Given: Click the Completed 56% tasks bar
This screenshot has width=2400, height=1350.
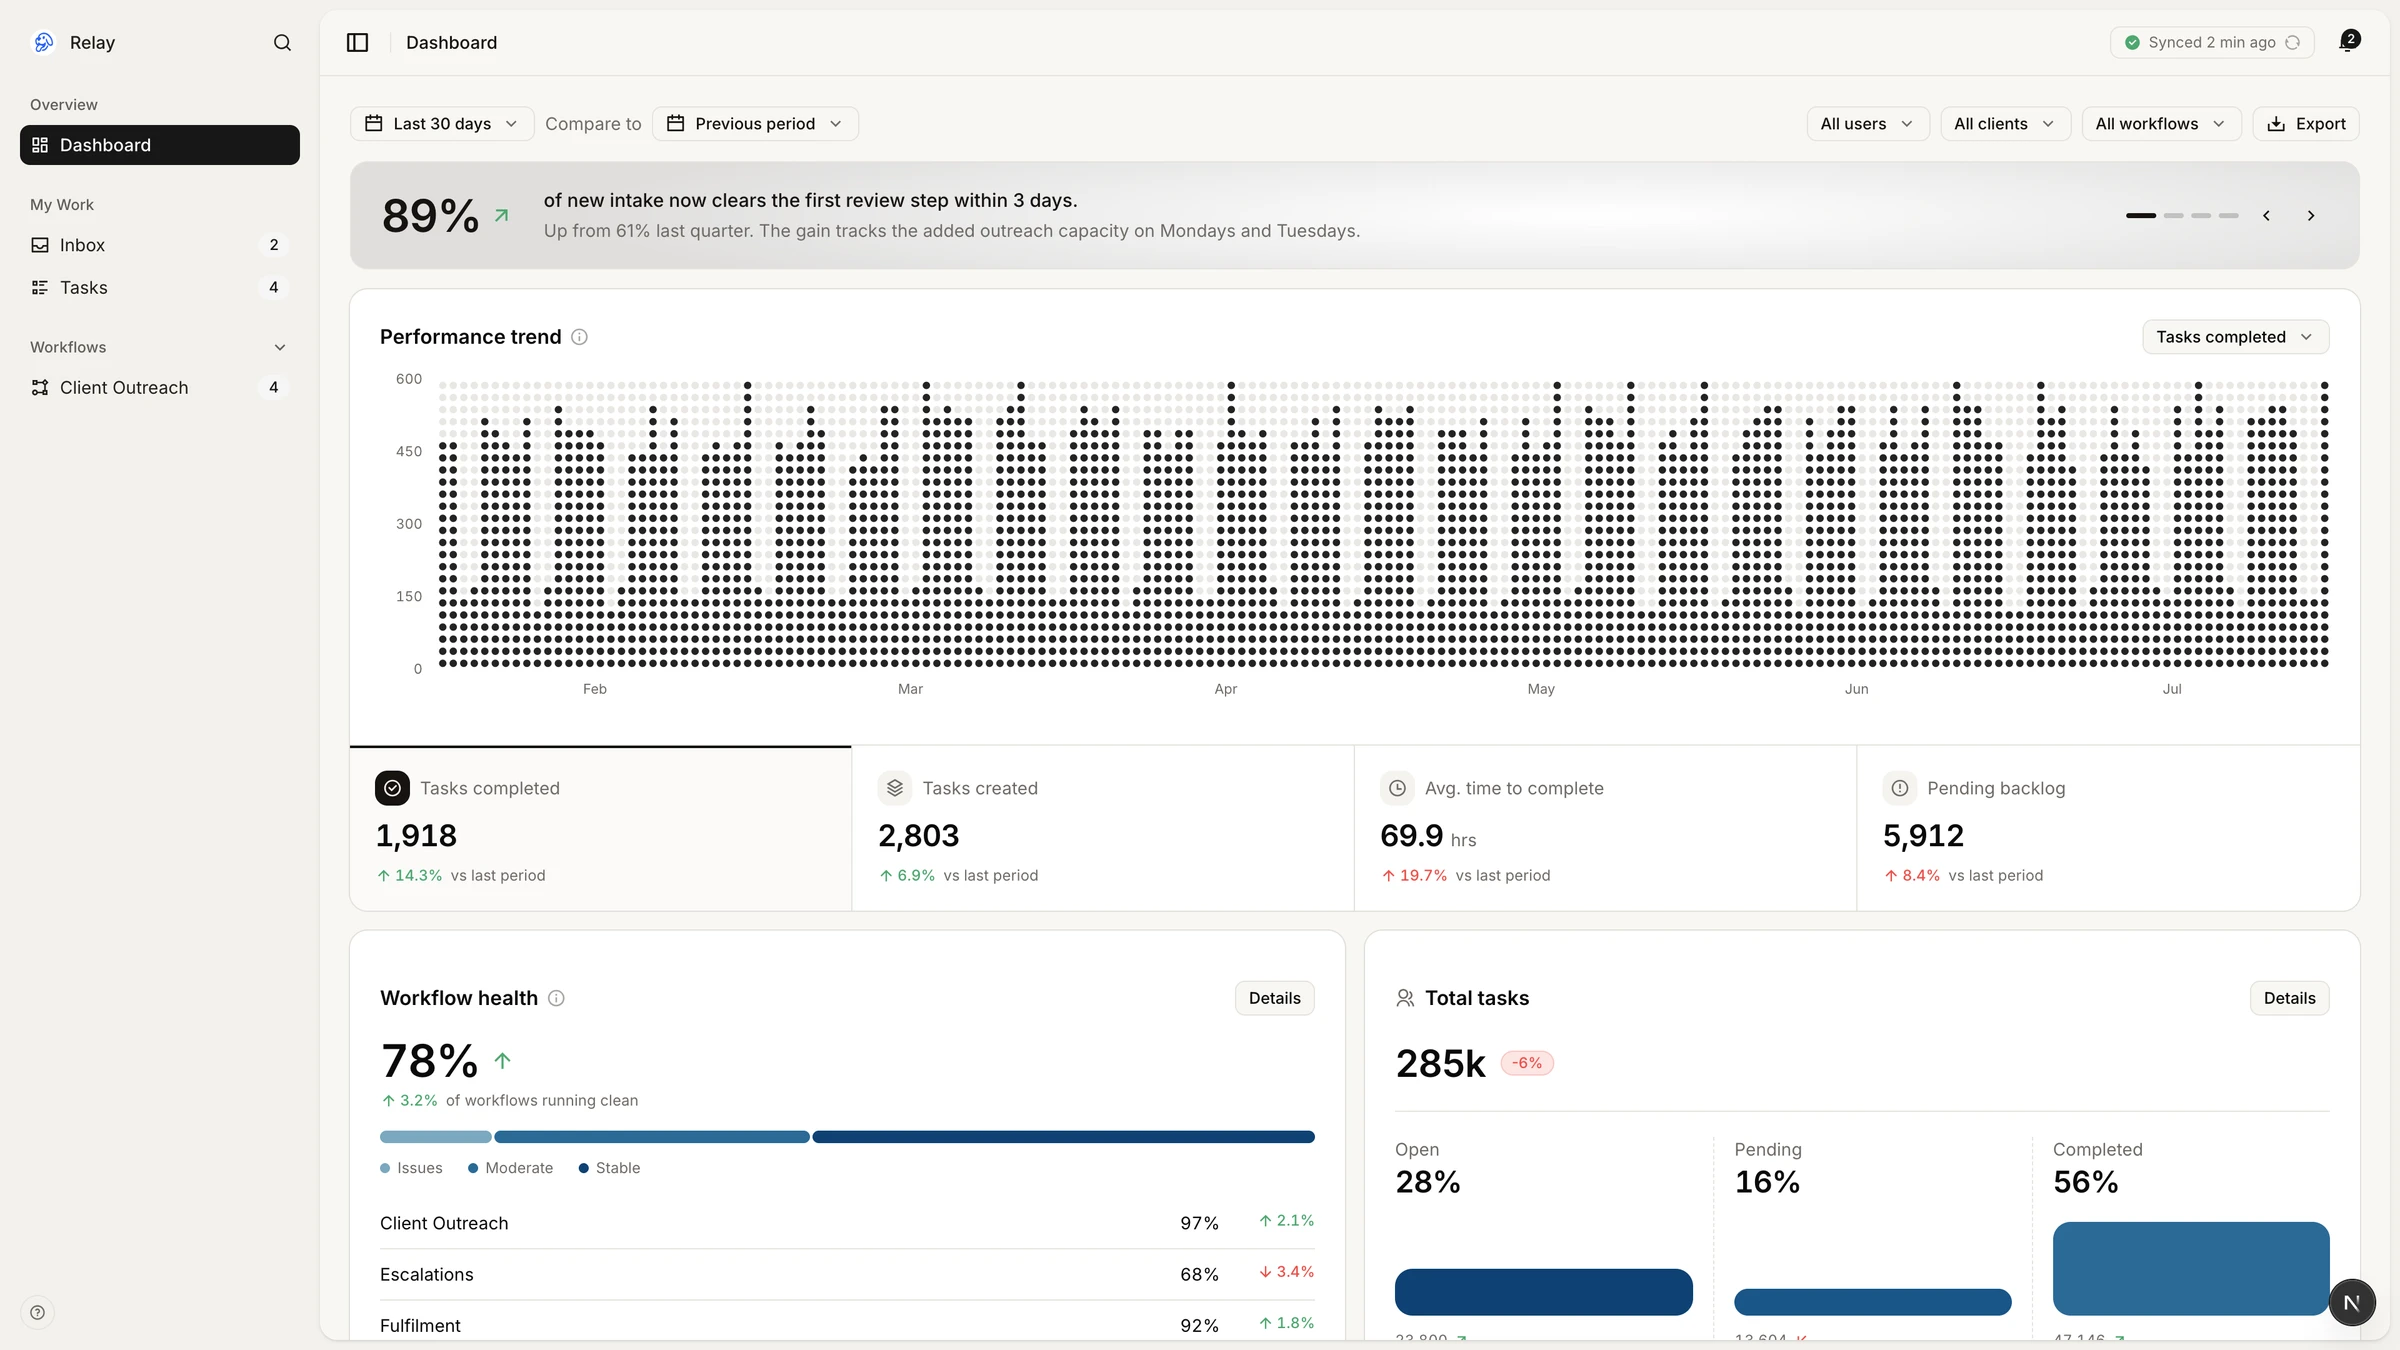Looking at the screenshot, I should [2191, 1268].
